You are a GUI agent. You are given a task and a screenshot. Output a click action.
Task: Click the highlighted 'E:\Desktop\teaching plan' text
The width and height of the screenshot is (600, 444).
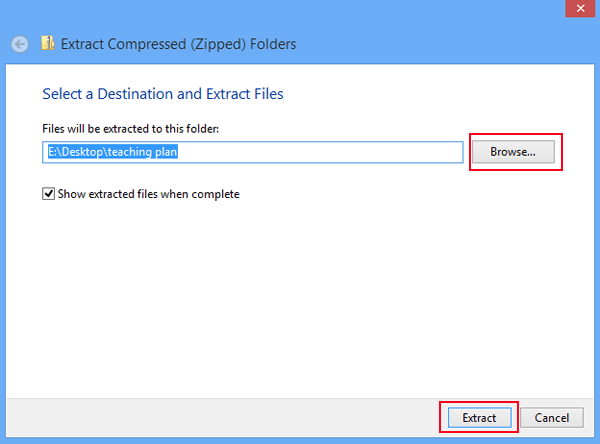coord(112,152)
